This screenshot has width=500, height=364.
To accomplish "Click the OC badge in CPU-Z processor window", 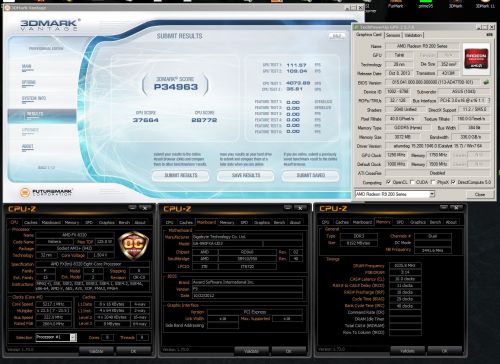I will click(134, 245).
